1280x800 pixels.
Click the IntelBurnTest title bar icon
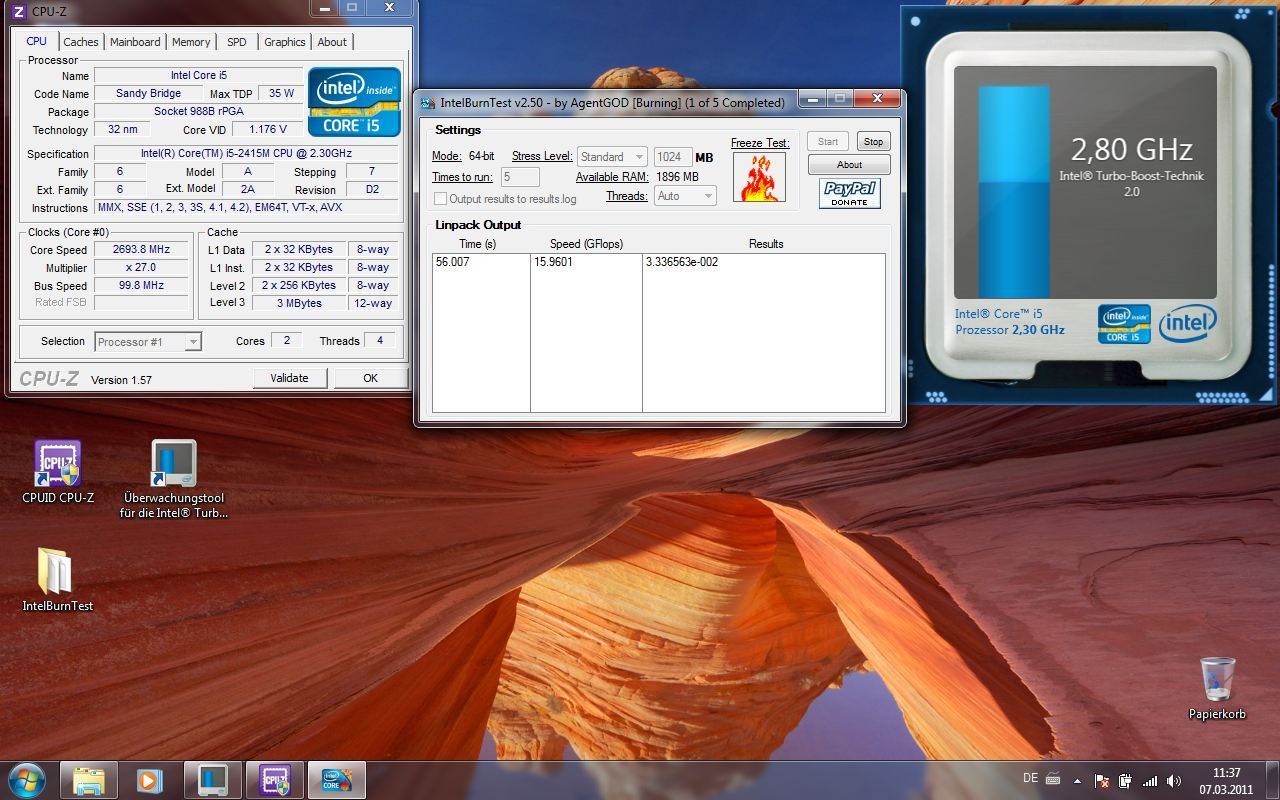point(428,102)
